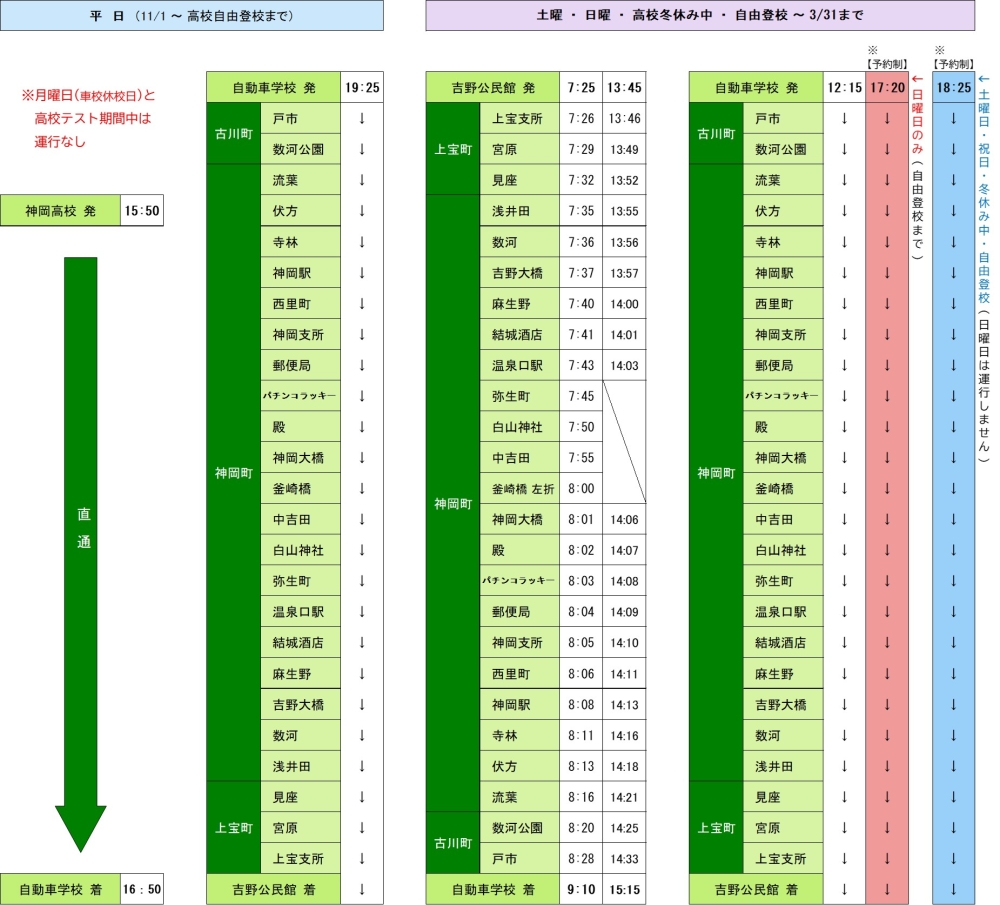Click the 12:15 departure time cell
The height and width of the screenshot is (905, 1000).
coord(844,88)
